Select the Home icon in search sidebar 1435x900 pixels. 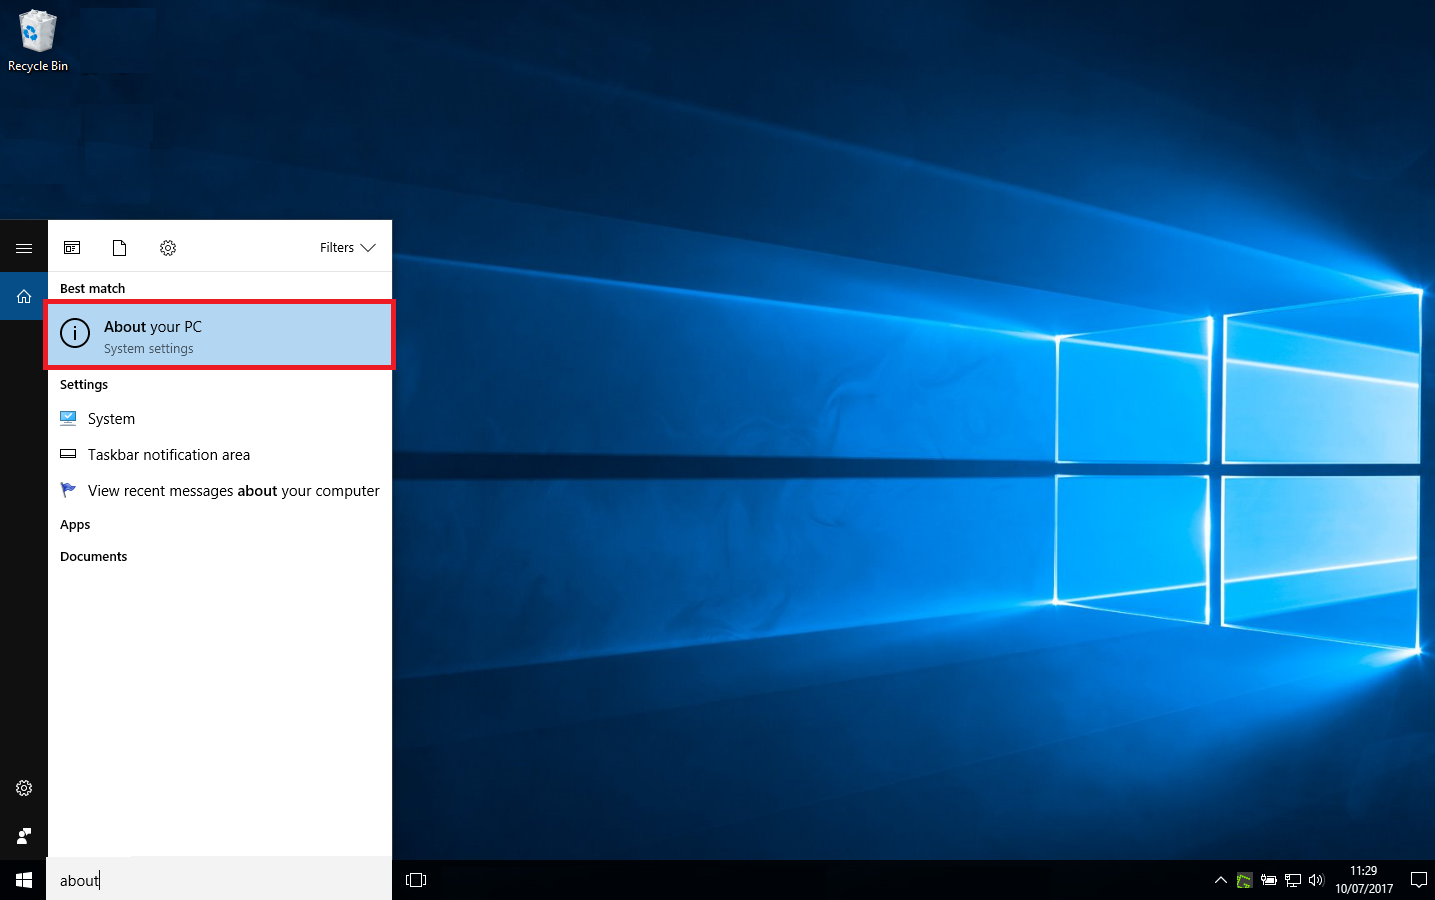tap(24, 297)
